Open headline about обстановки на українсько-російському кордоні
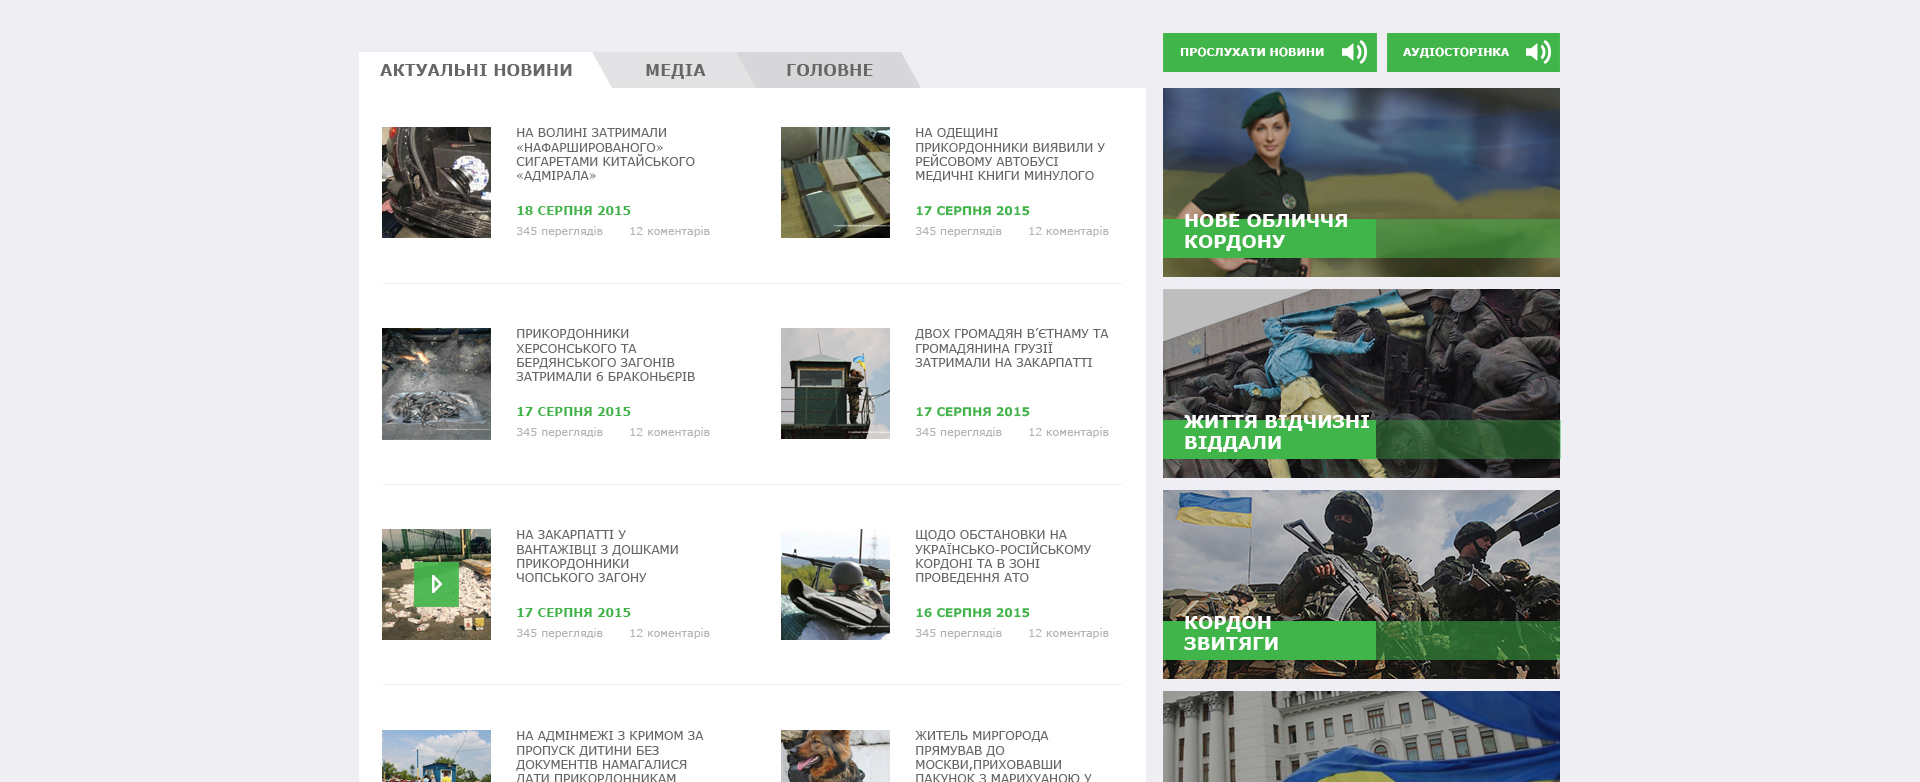Image resolution: width=1920 pixels, height=782 pixels. click(x=1003, y=556)
